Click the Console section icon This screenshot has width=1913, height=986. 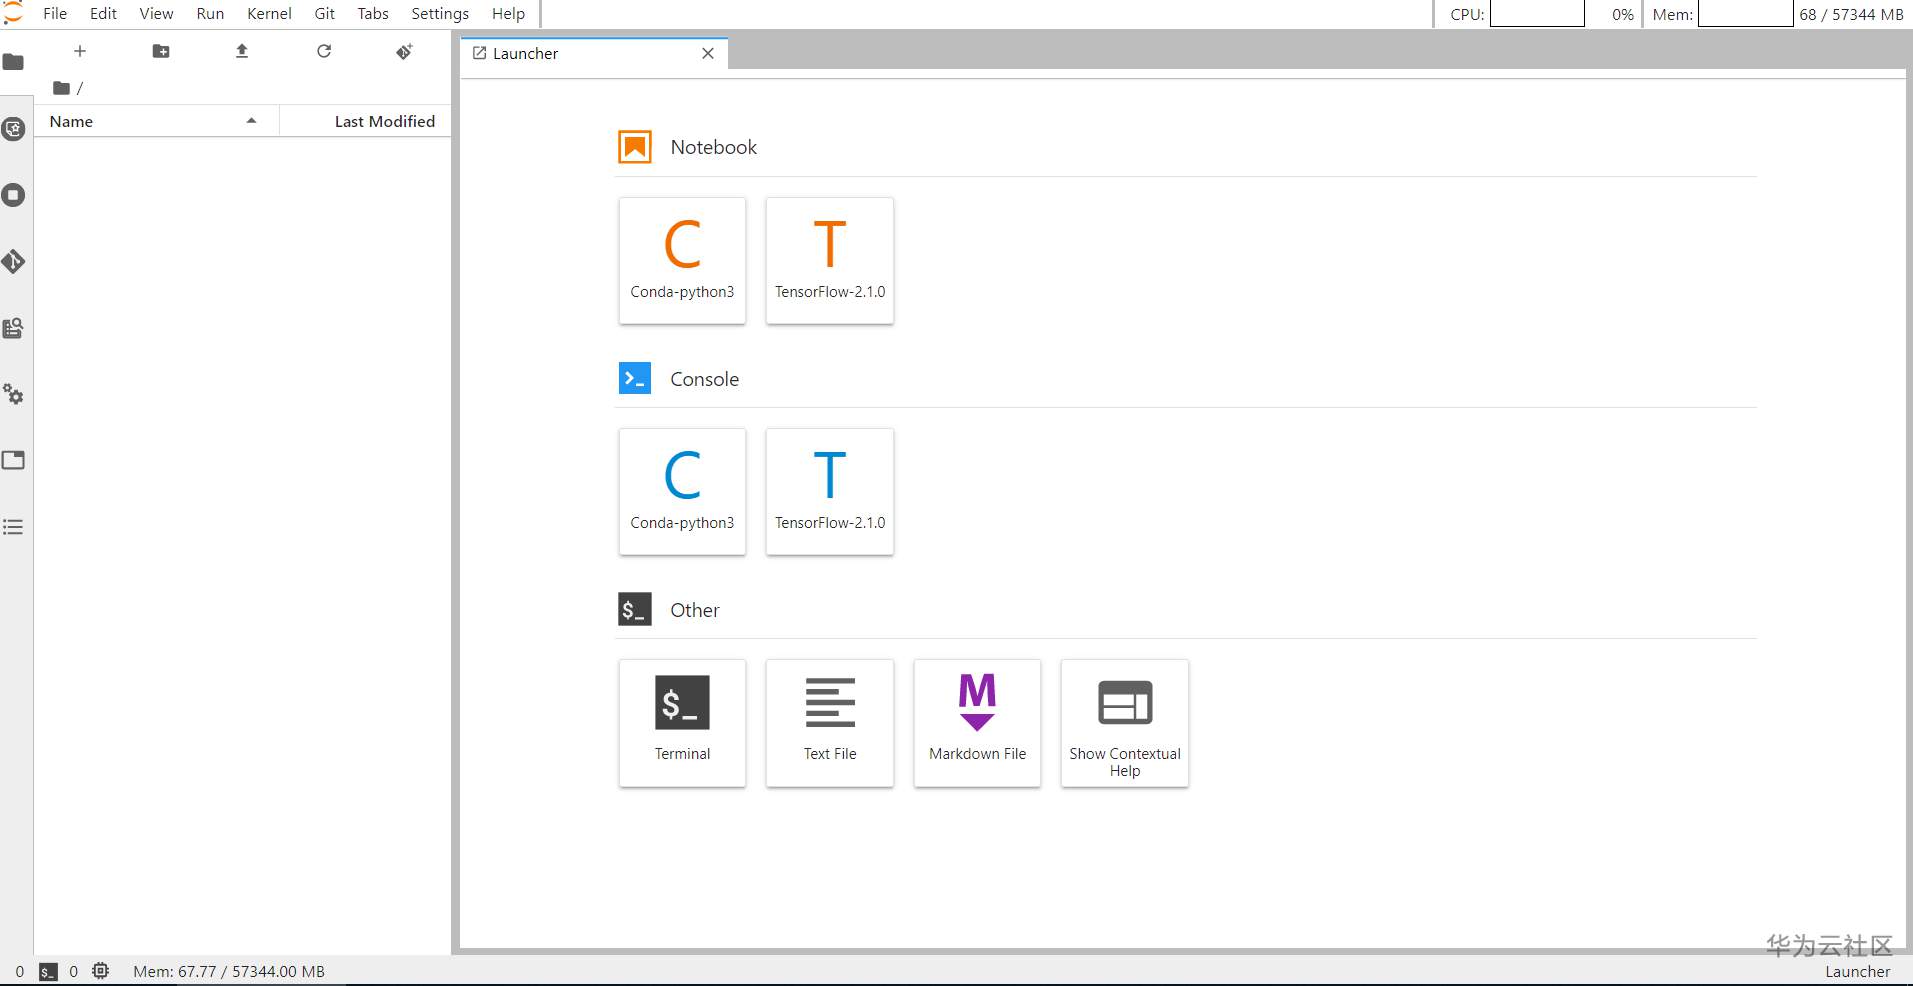pos(635,378)
